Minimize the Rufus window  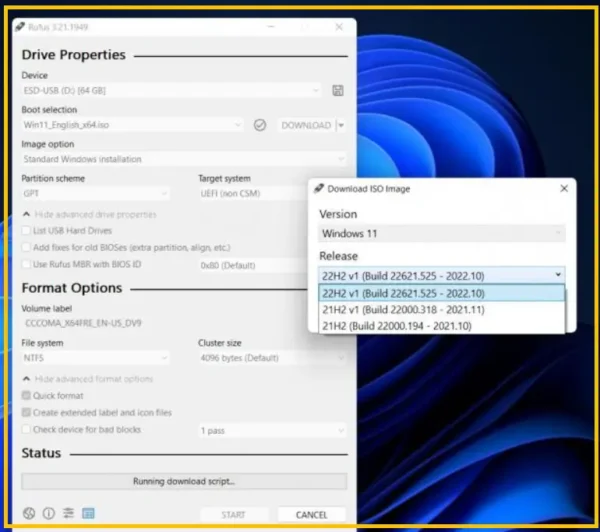[x=271, y=27]
